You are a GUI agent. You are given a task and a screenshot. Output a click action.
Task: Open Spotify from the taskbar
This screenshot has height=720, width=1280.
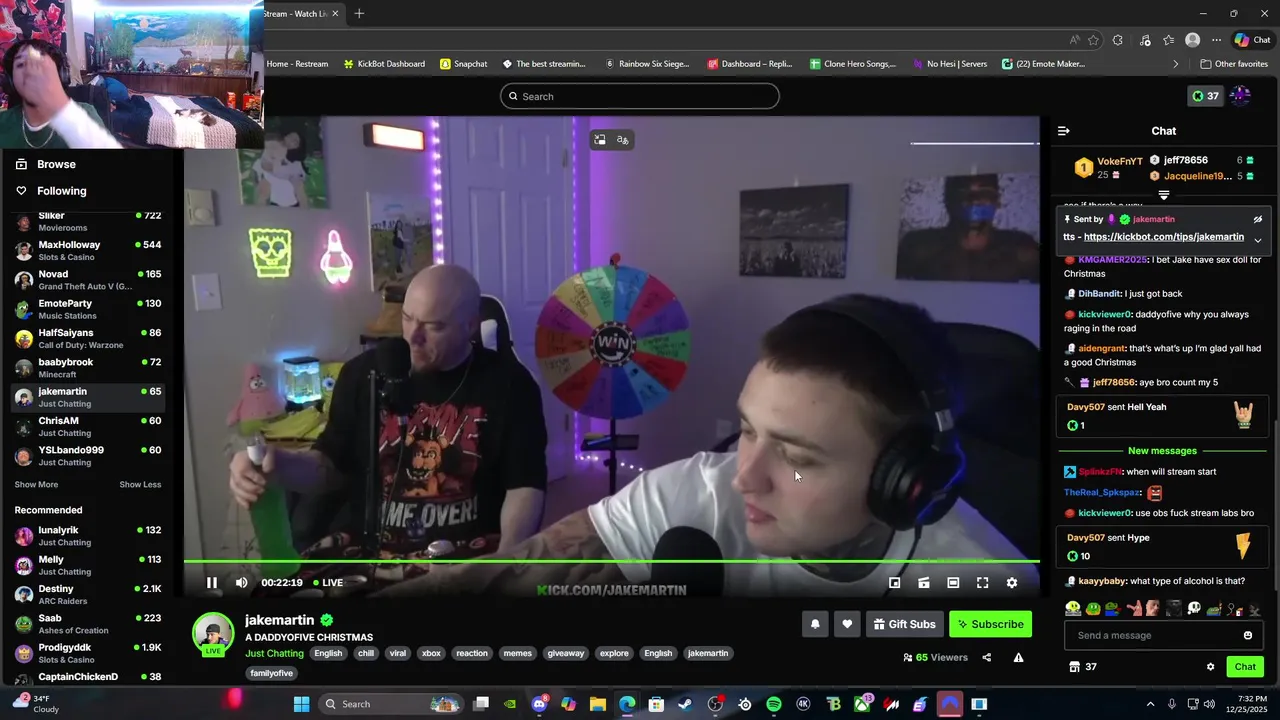[x=774, y=704]
